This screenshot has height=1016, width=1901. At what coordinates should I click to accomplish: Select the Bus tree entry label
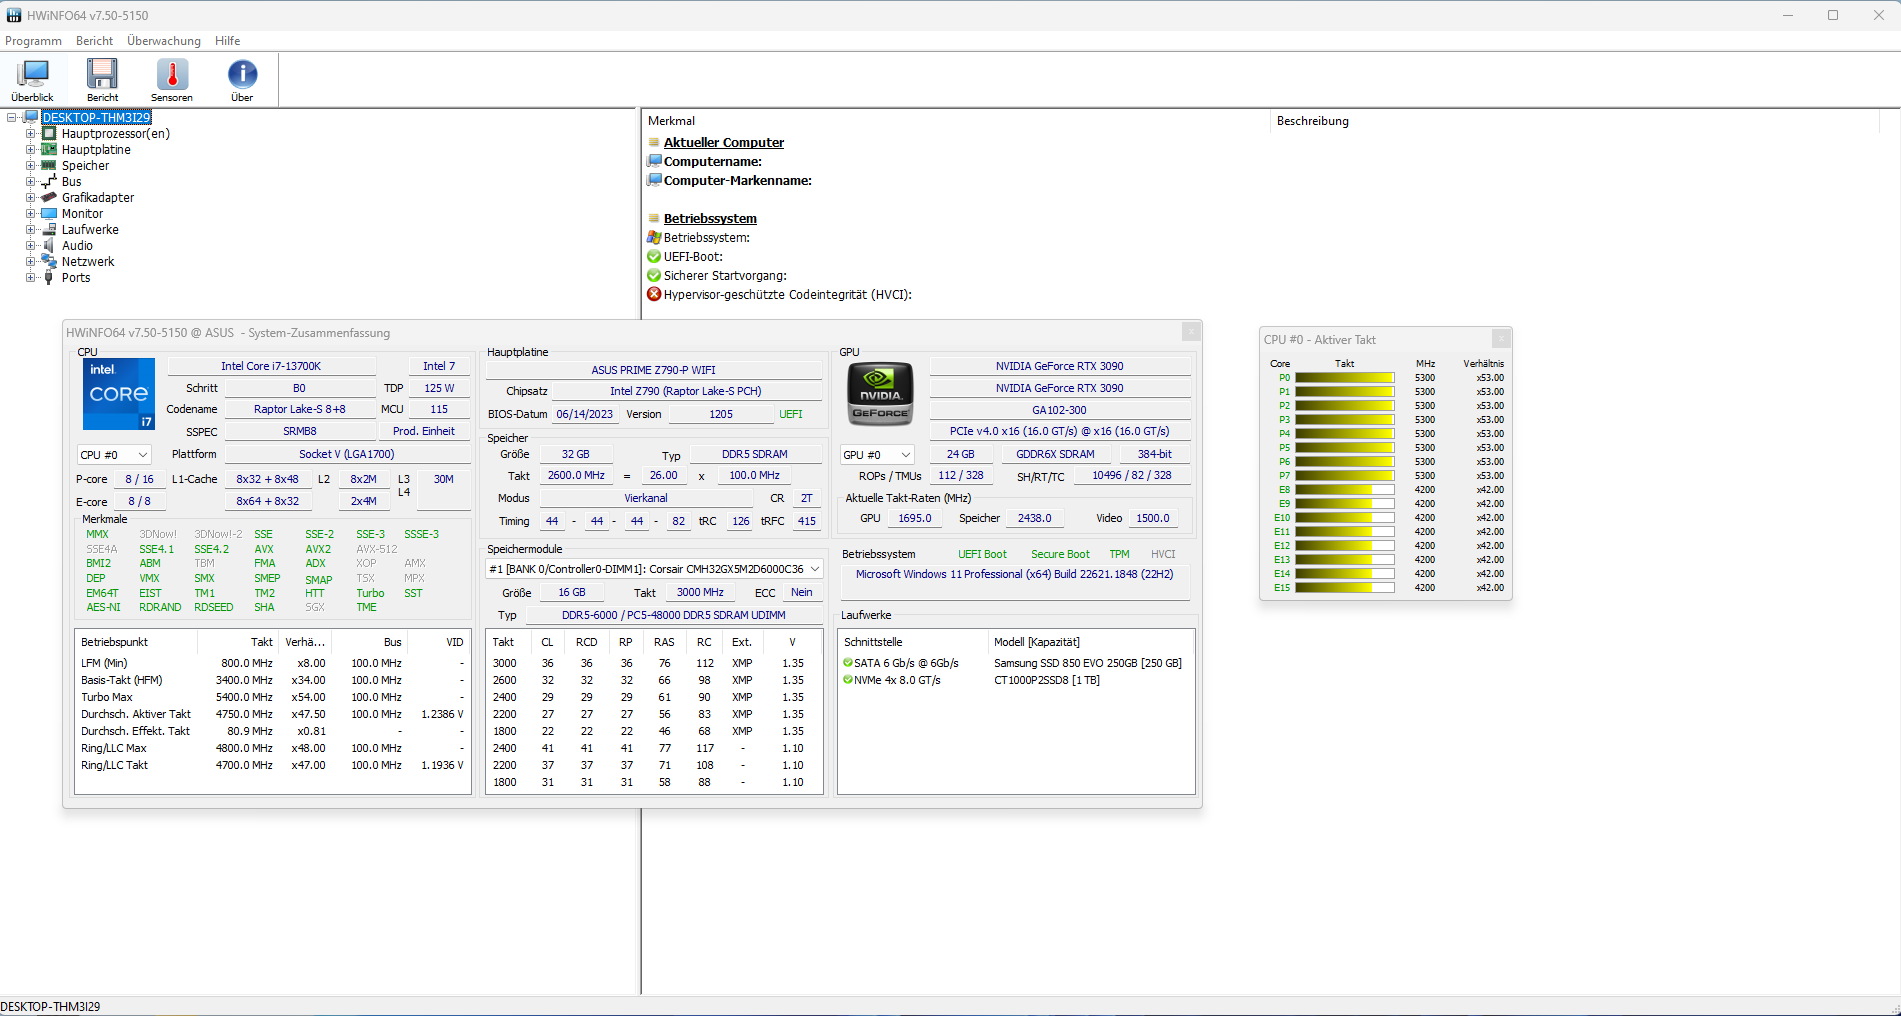pyautogui.click(x=71, y=182)
